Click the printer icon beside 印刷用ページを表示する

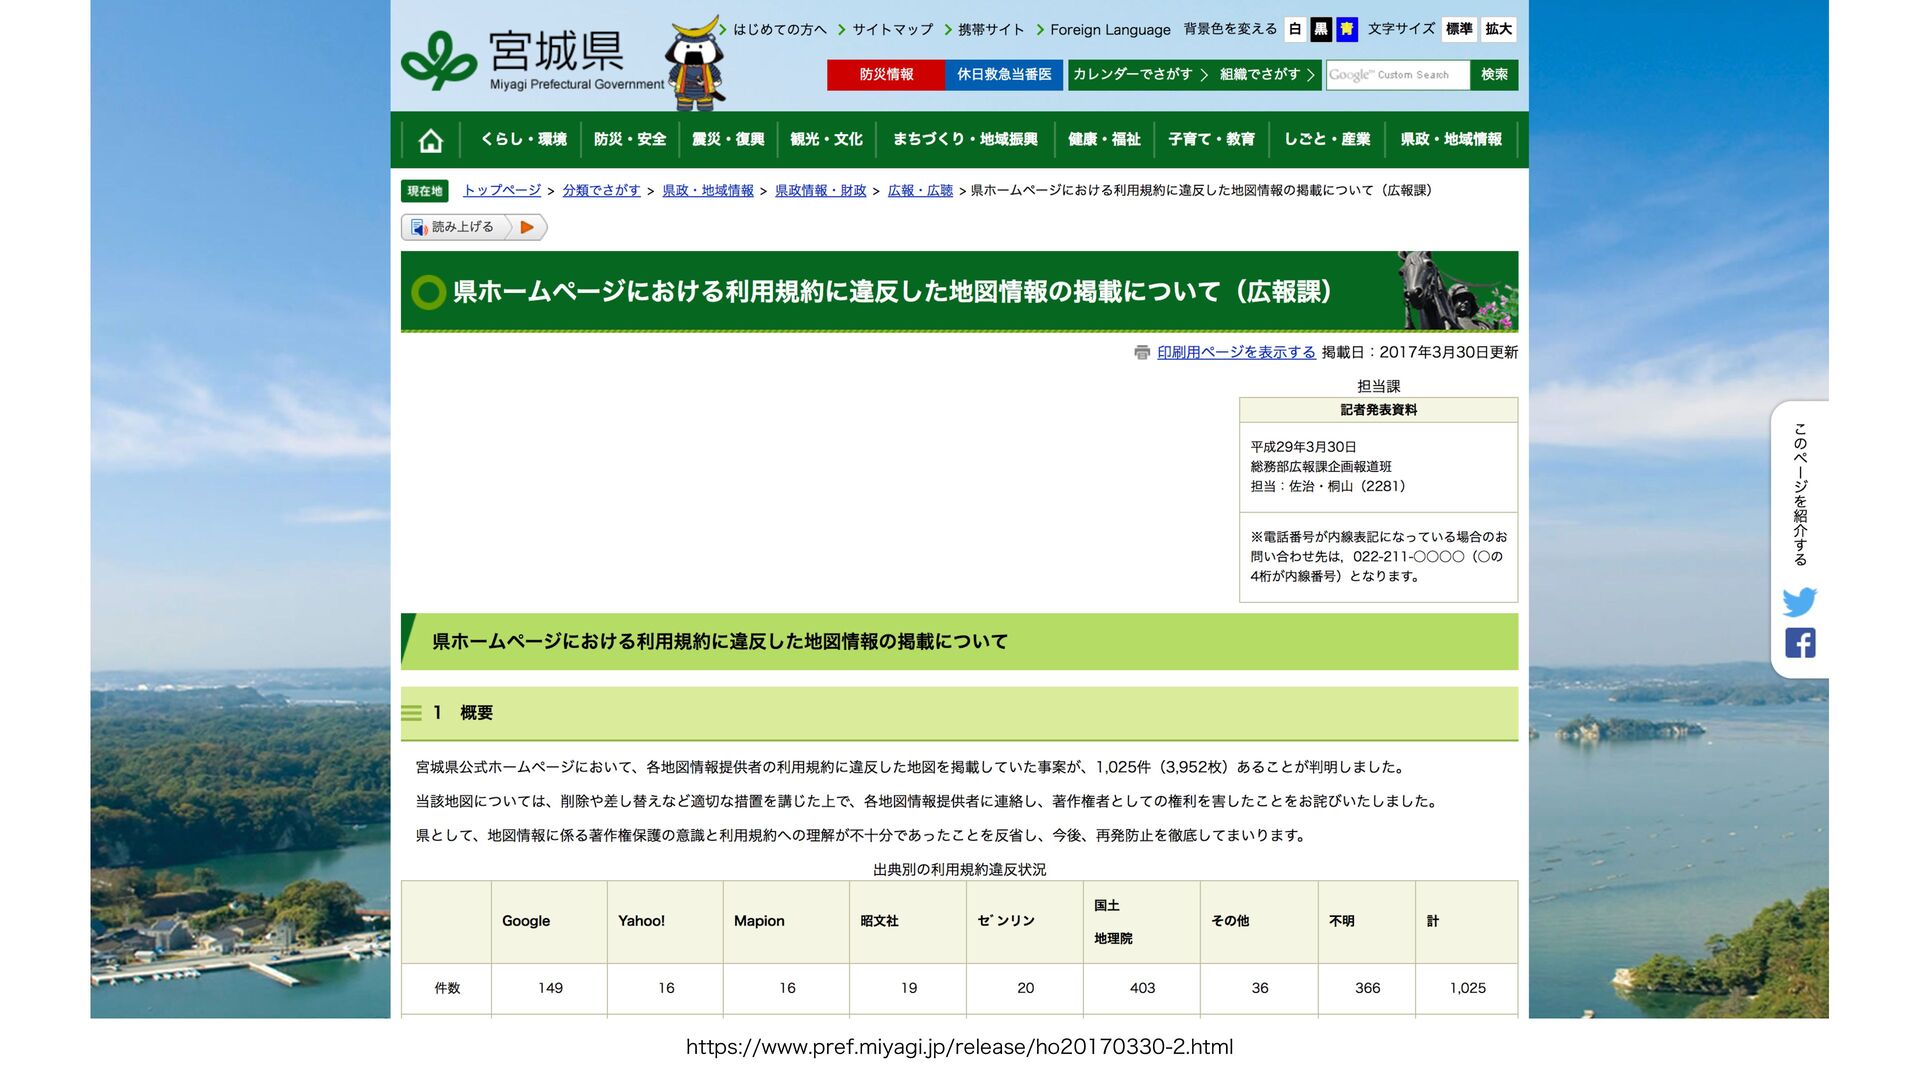(x=1142, y=352)
